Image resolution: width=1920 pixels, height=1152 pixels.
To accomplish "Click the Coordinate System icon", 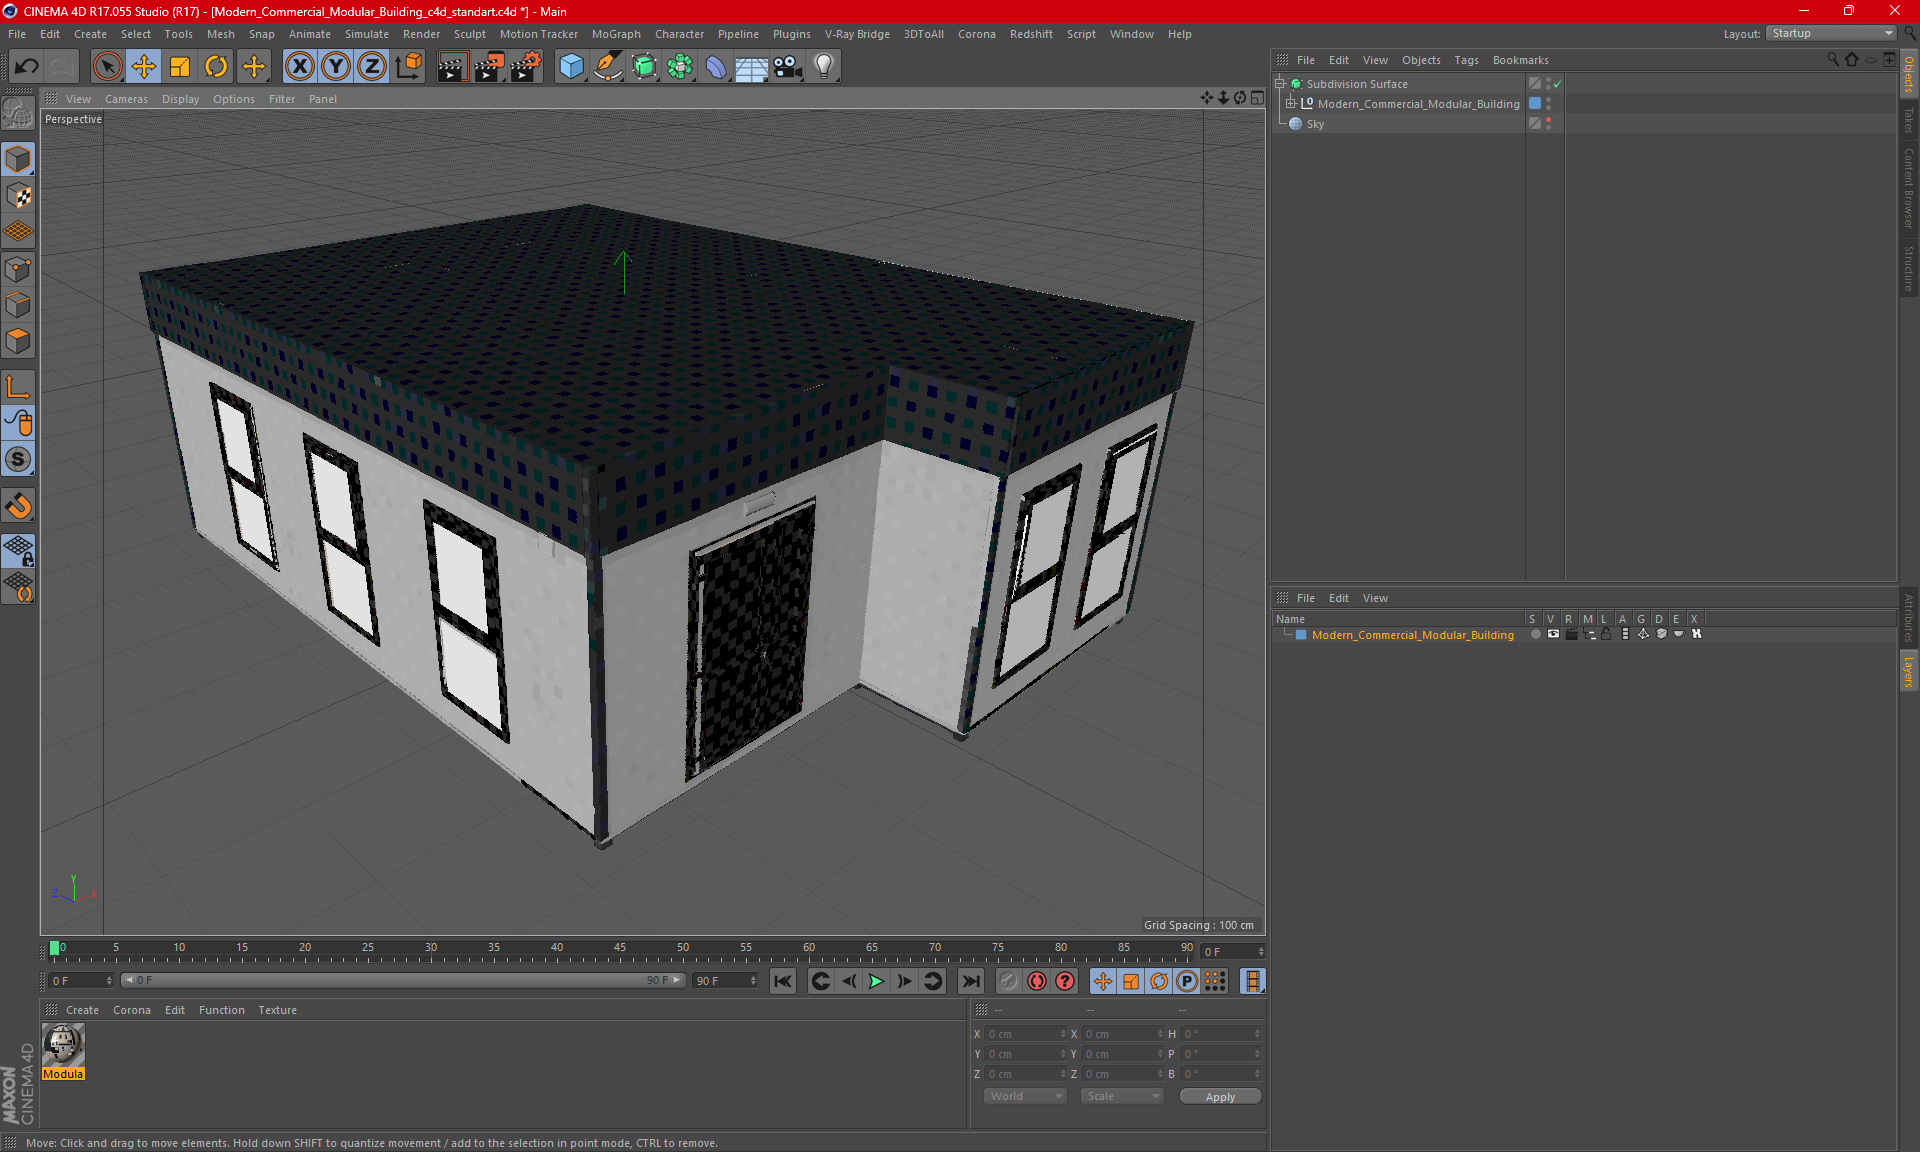I will [x=409, y=67].
